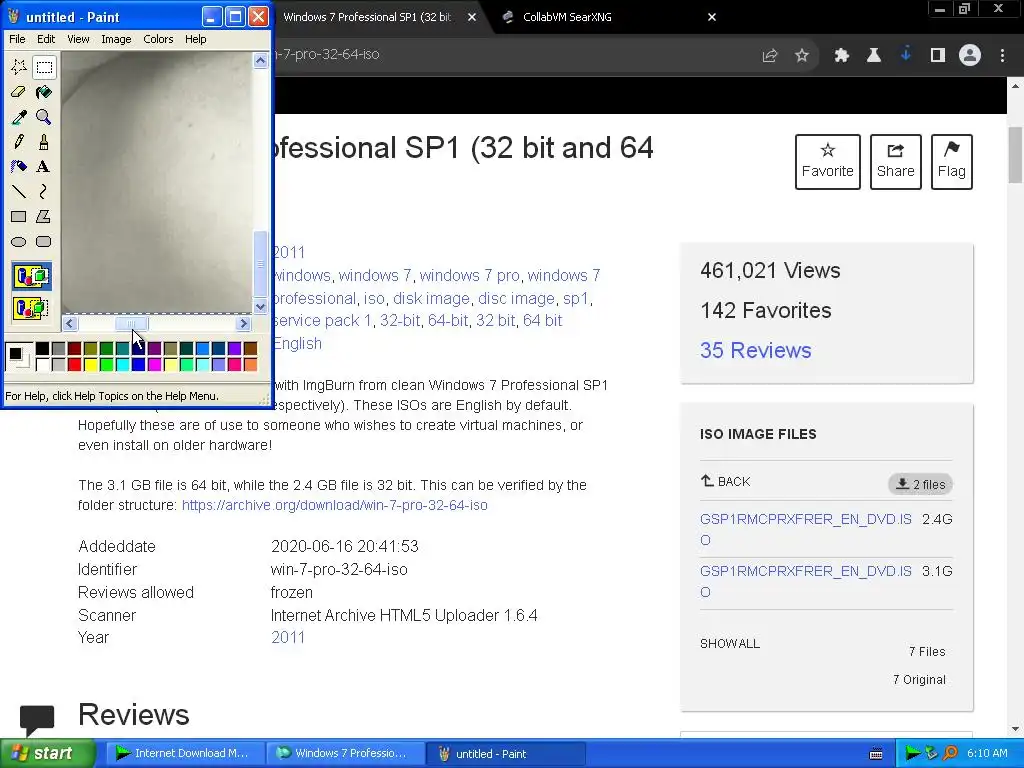Select the Pencil tool in Paint
The height and width of the screenshot is (768, 1024).
tap(19, 142)
